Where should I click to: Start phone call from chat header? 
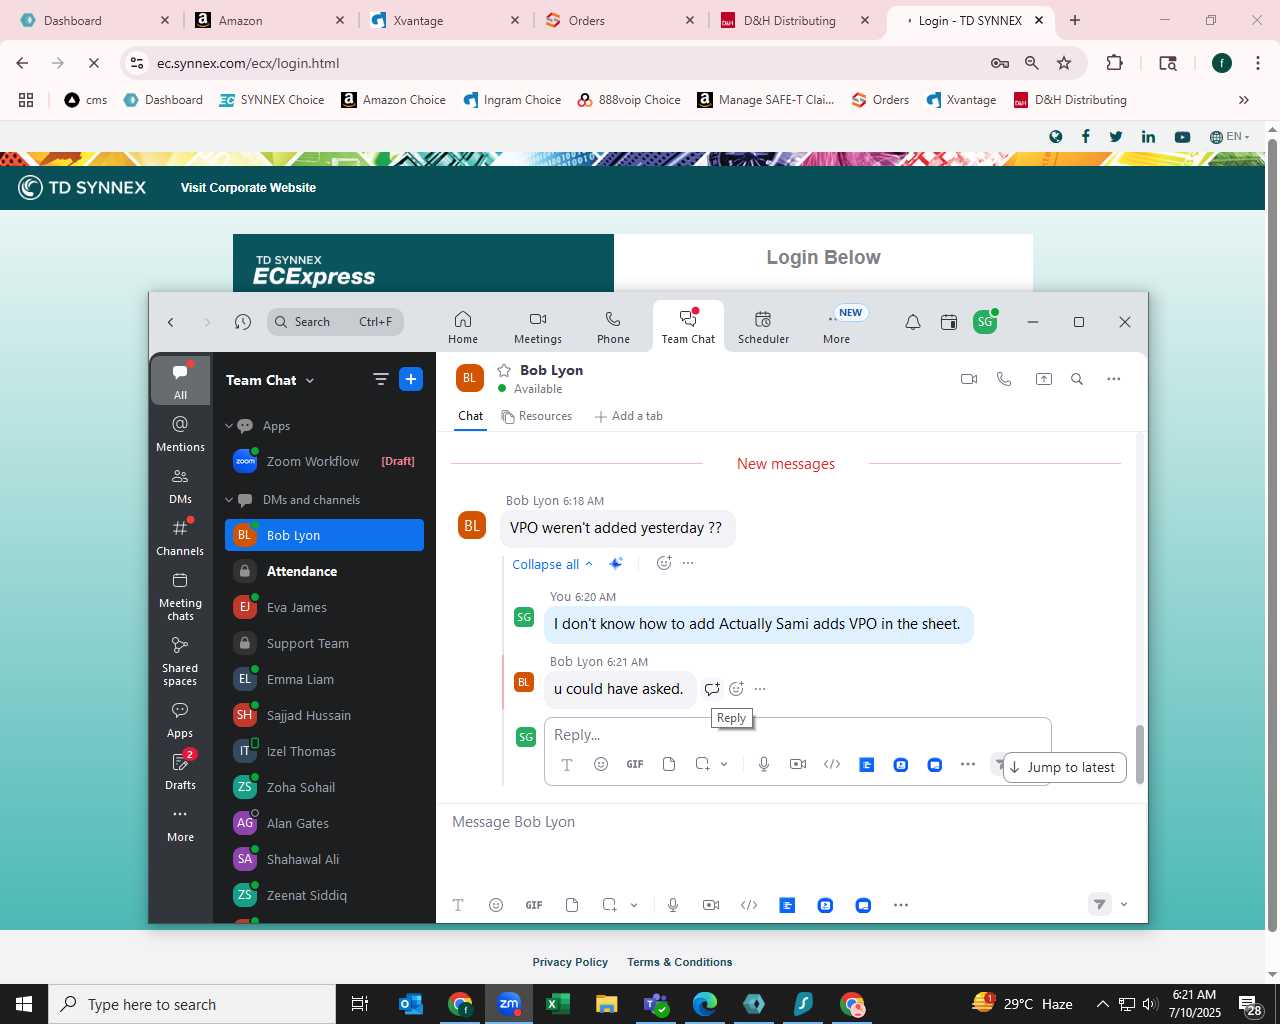point(1004,379)
